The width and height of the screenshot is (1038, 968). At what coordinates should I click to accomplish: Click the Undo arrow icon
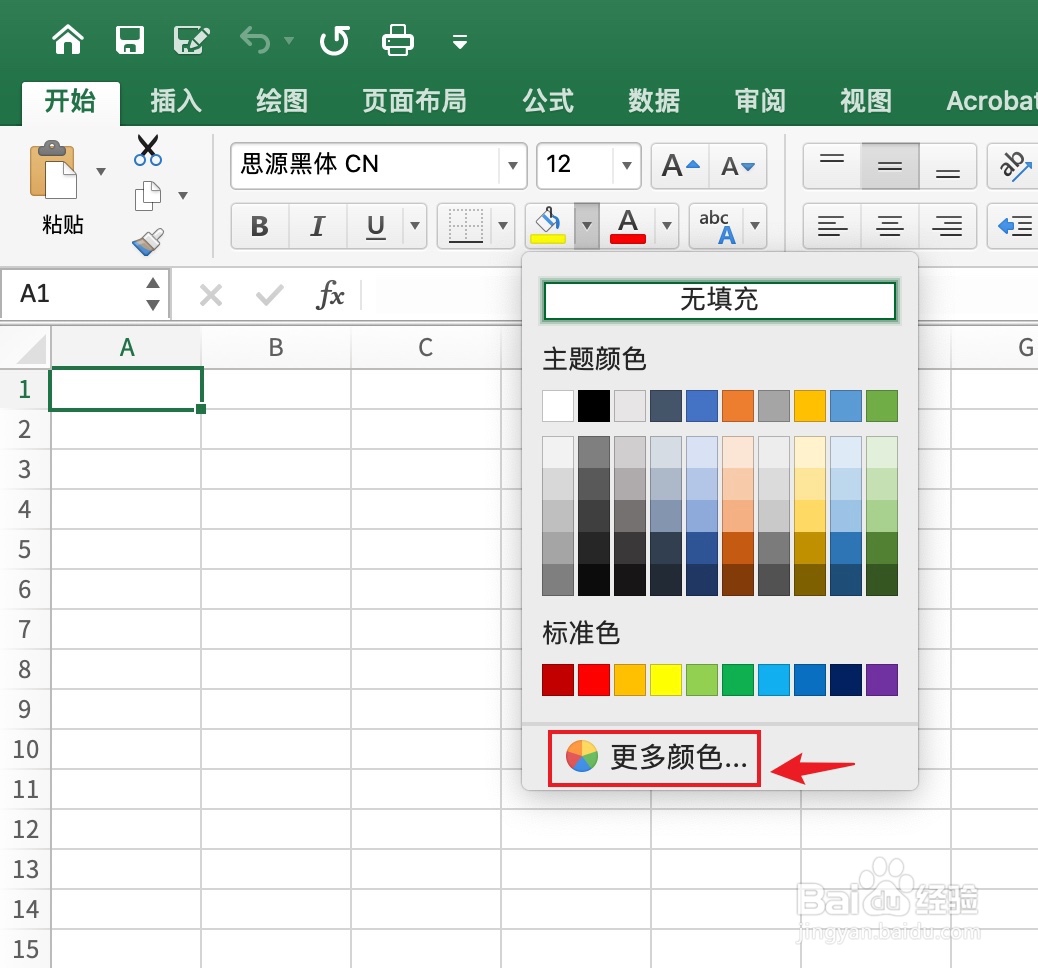click(255, 40)
